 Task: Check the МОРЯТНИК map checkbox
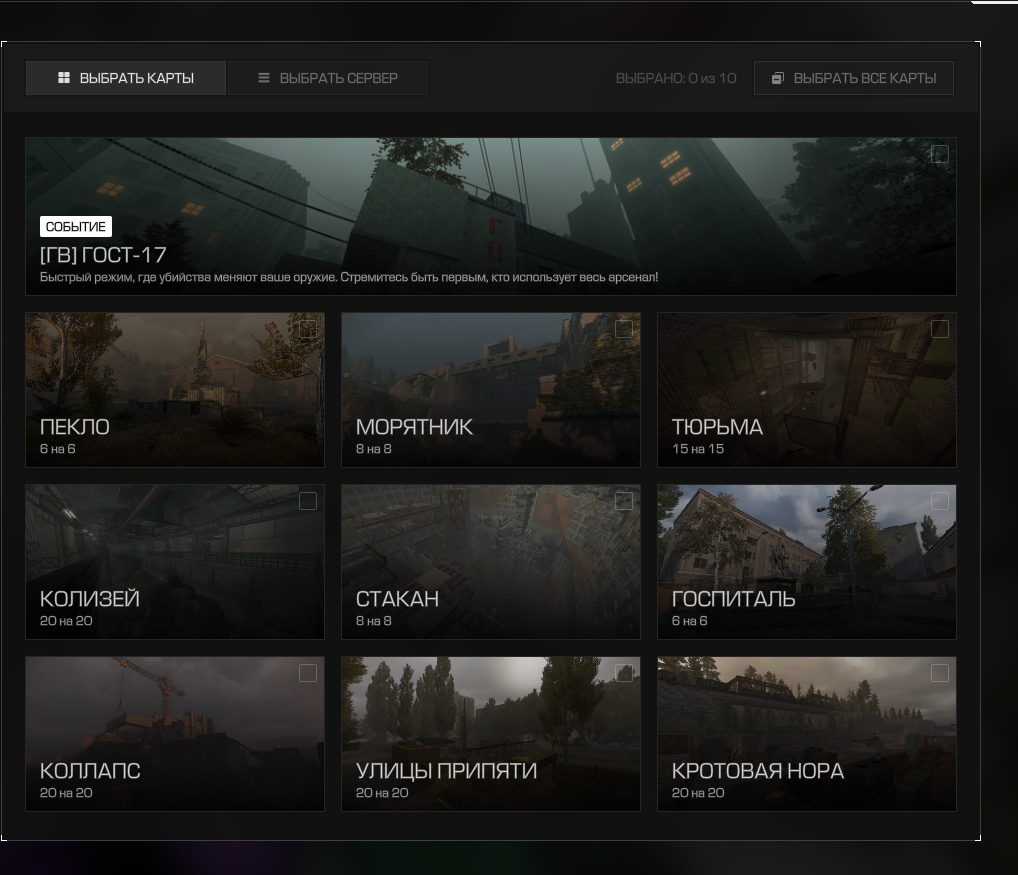click(x=624, y=329)
